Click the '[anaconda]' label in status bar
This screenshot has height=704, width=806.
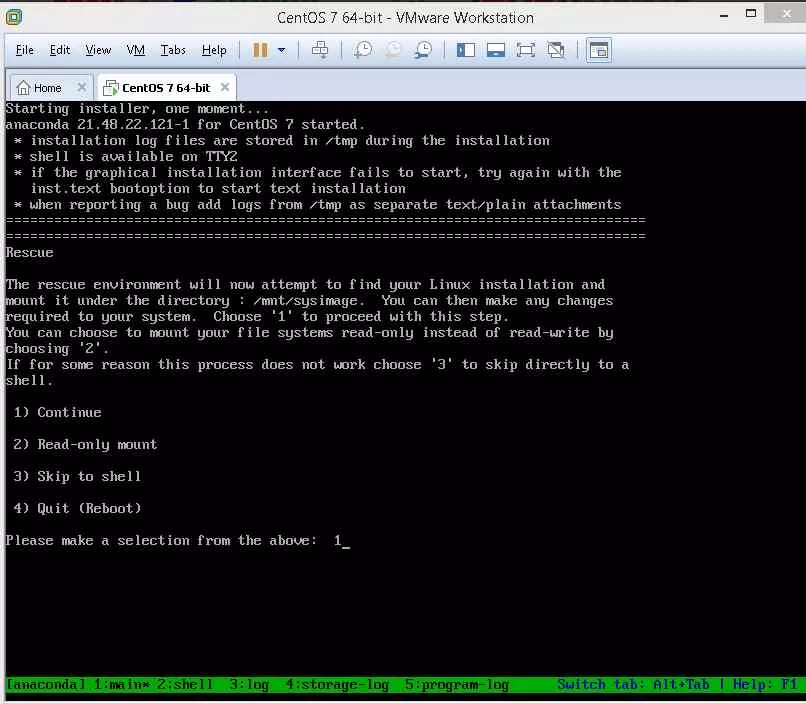[x=46, y=684]
